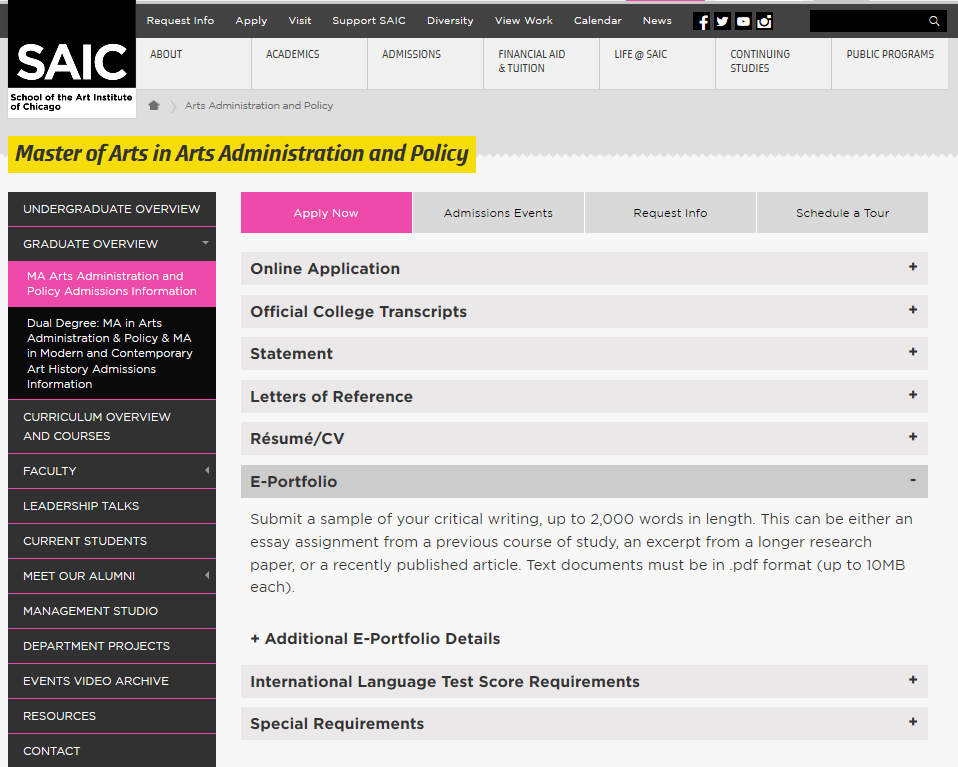Expand the Online Application section

pos(584,268)
